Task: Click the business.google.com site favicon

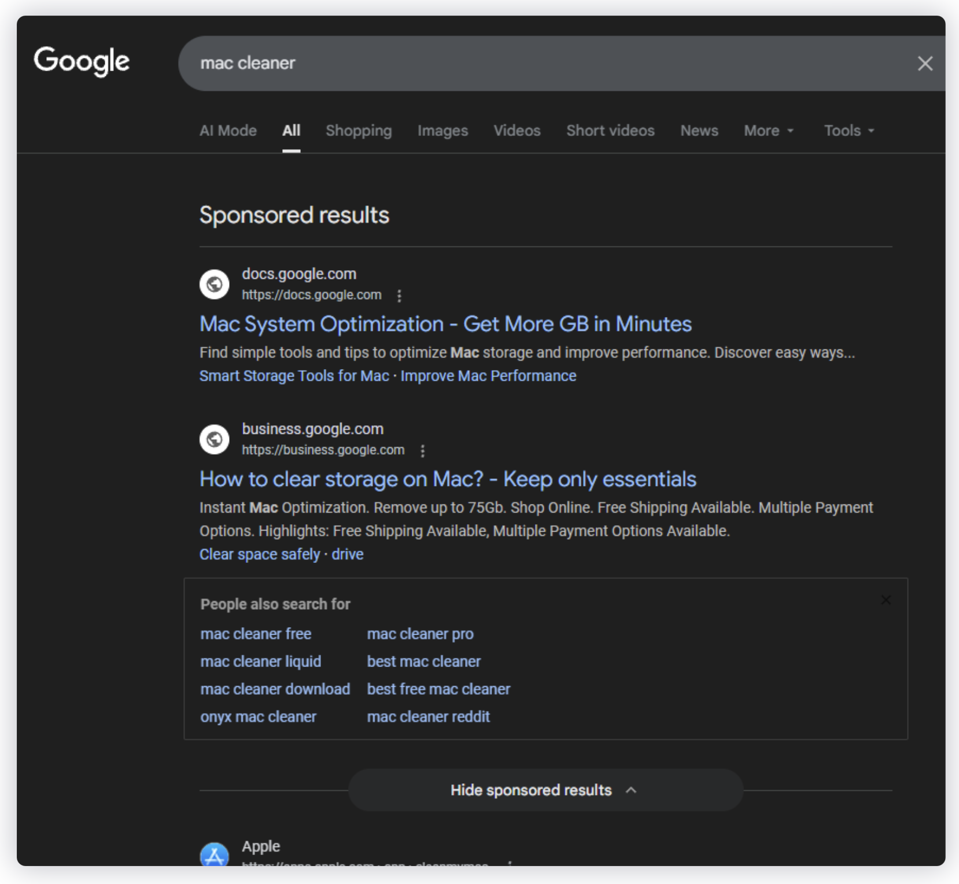Action: 214,439
